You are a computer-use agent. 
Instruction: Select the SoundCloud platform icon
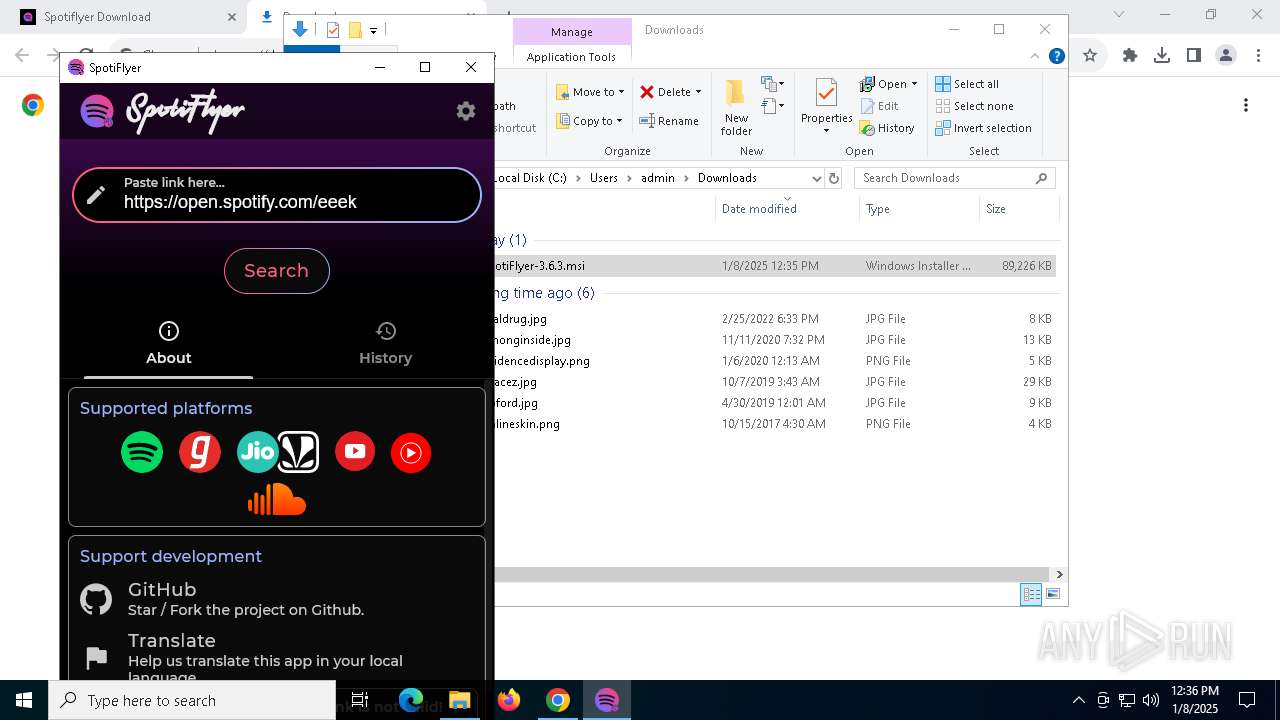pyautogui.click(x=277, y=499)
